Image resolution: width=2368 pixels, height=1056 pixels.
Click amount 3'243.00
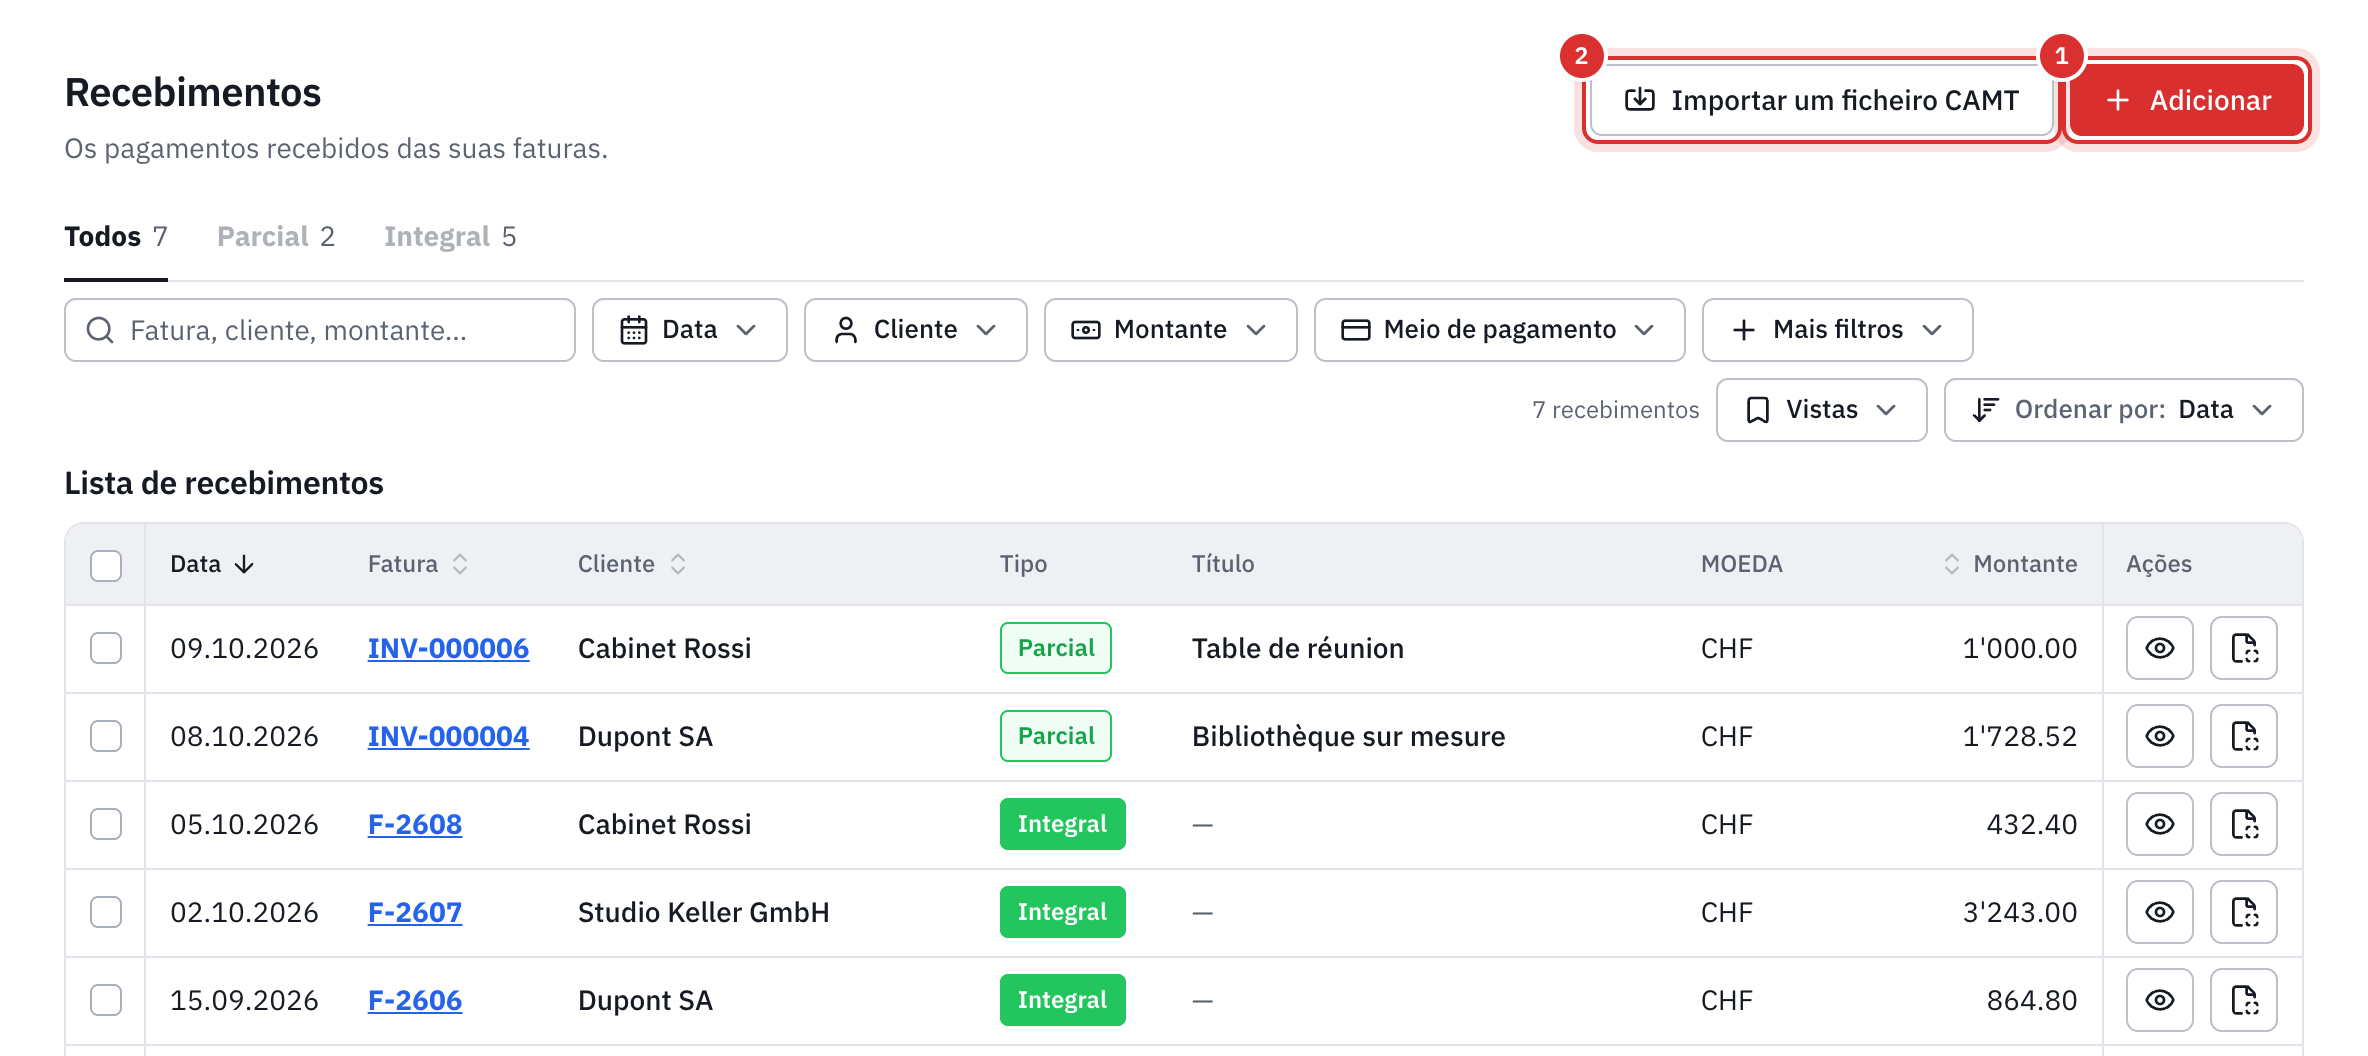coord(2020,912)
